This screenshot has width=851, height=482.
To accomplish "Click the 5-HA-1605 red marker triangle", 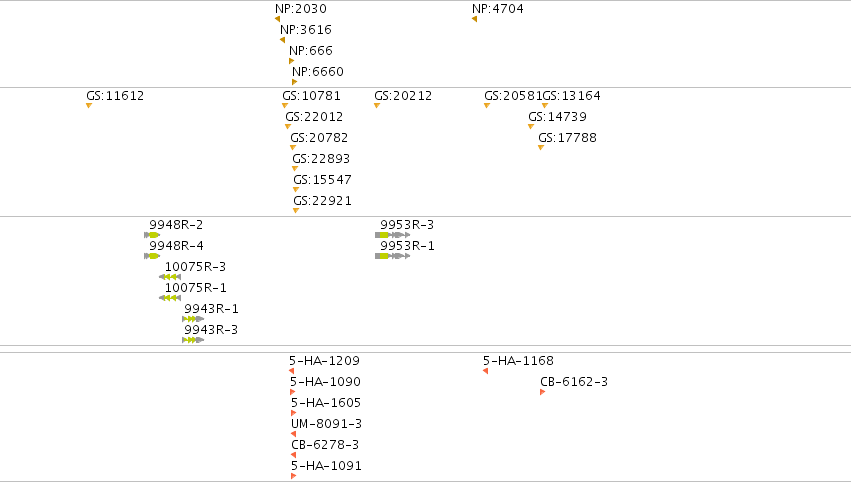I will [x=294, y=413].
